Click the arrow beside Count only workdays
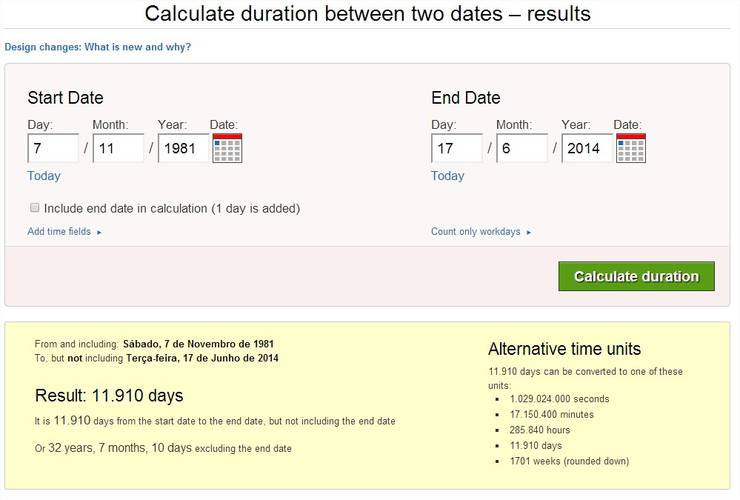The height and width of the screenshot is (500, 740). pyautogui.click(x=529, y=232)
